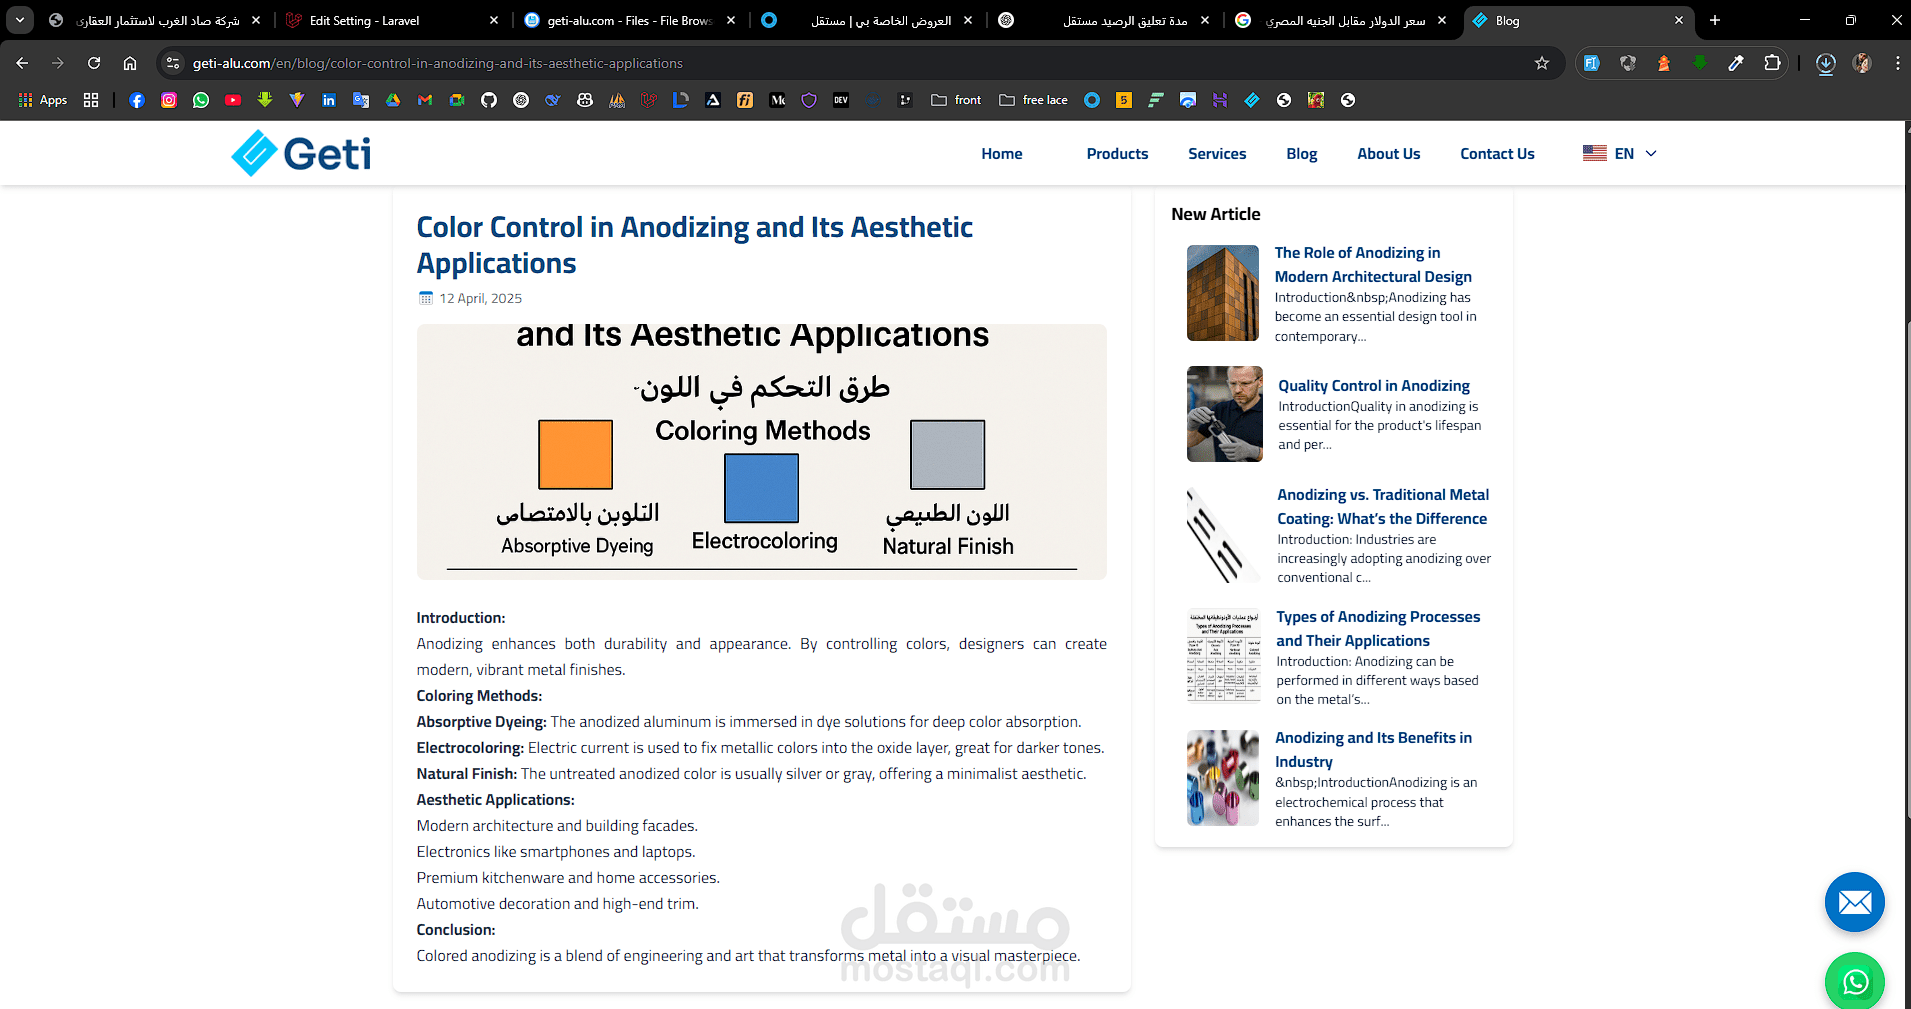
Task: Switch to the 'شركة صاد الغرب' tab
Action: tap(154, 20)
